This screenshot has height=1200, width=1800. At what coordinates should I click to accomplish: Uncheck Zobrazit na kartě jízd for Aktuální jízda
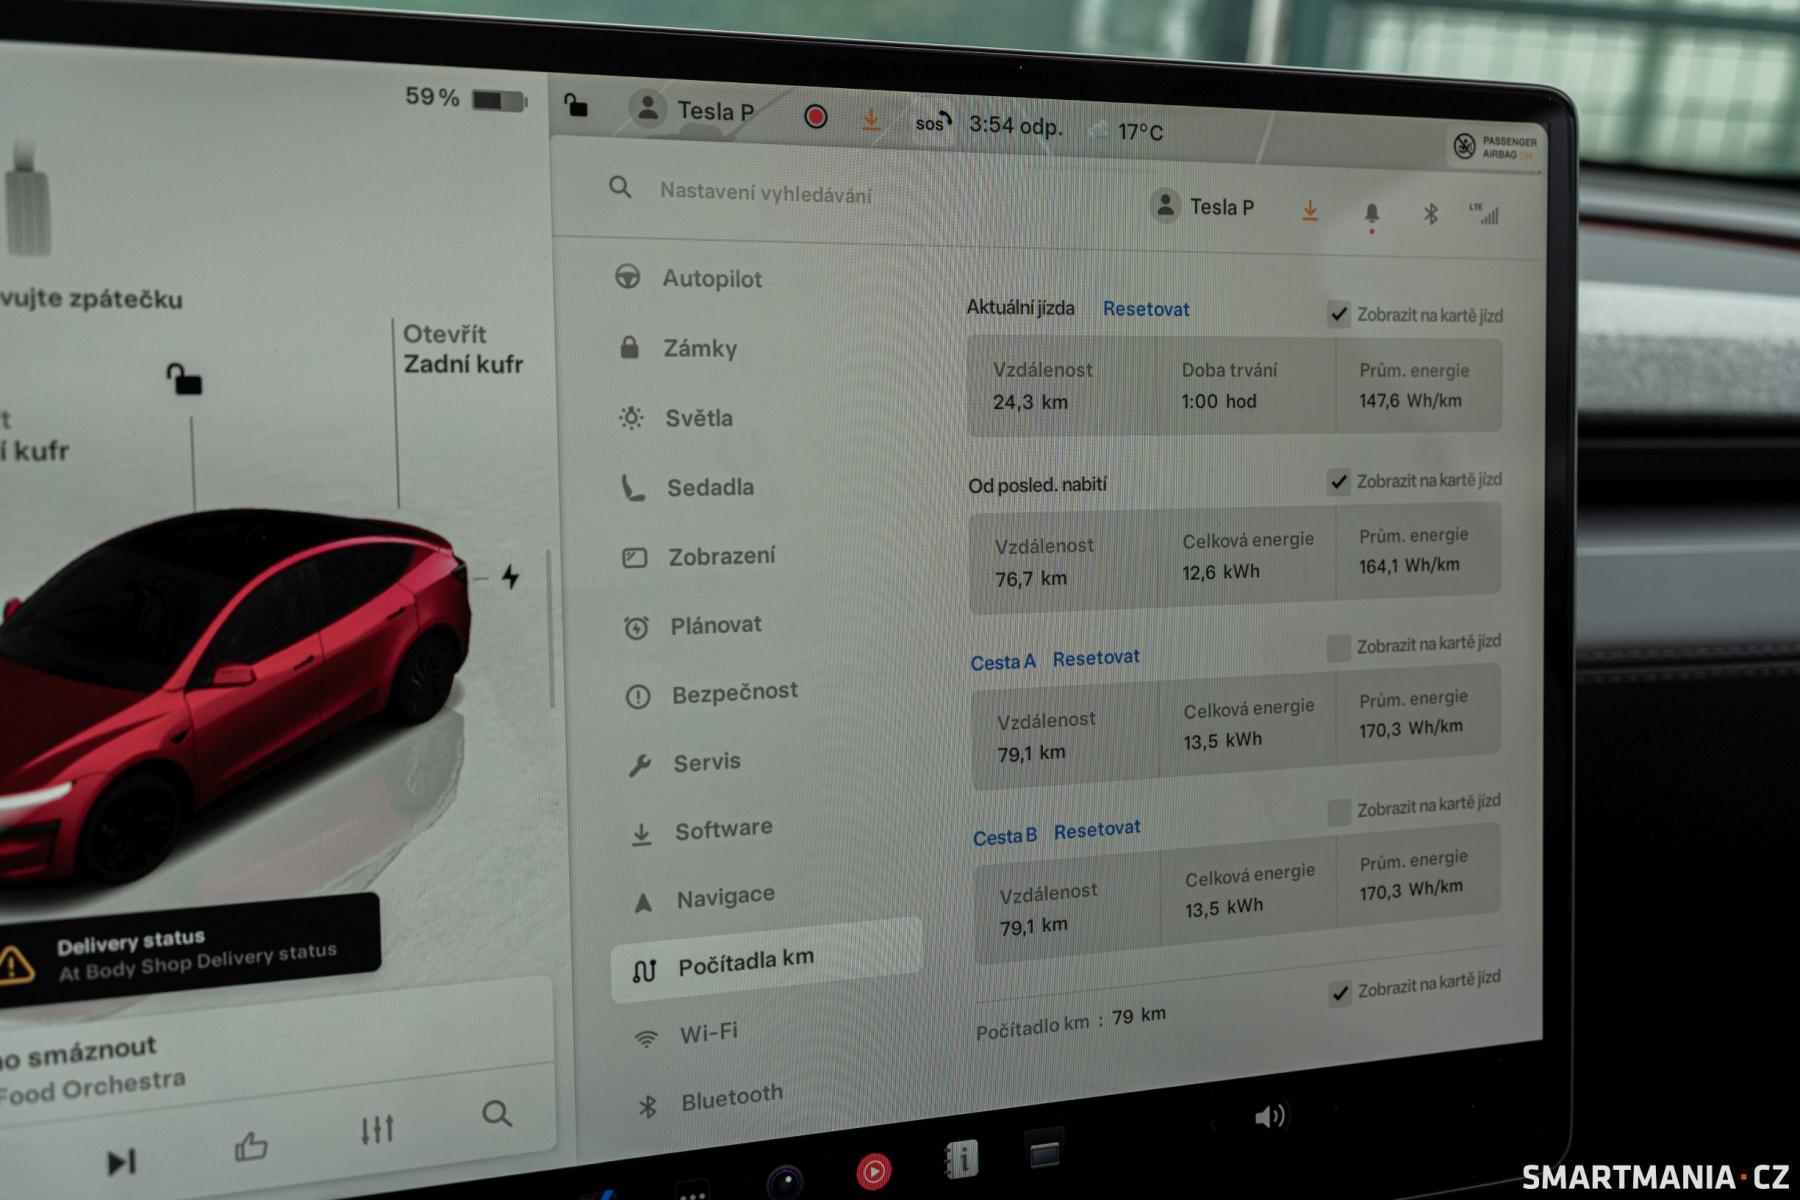(1339, 315)
